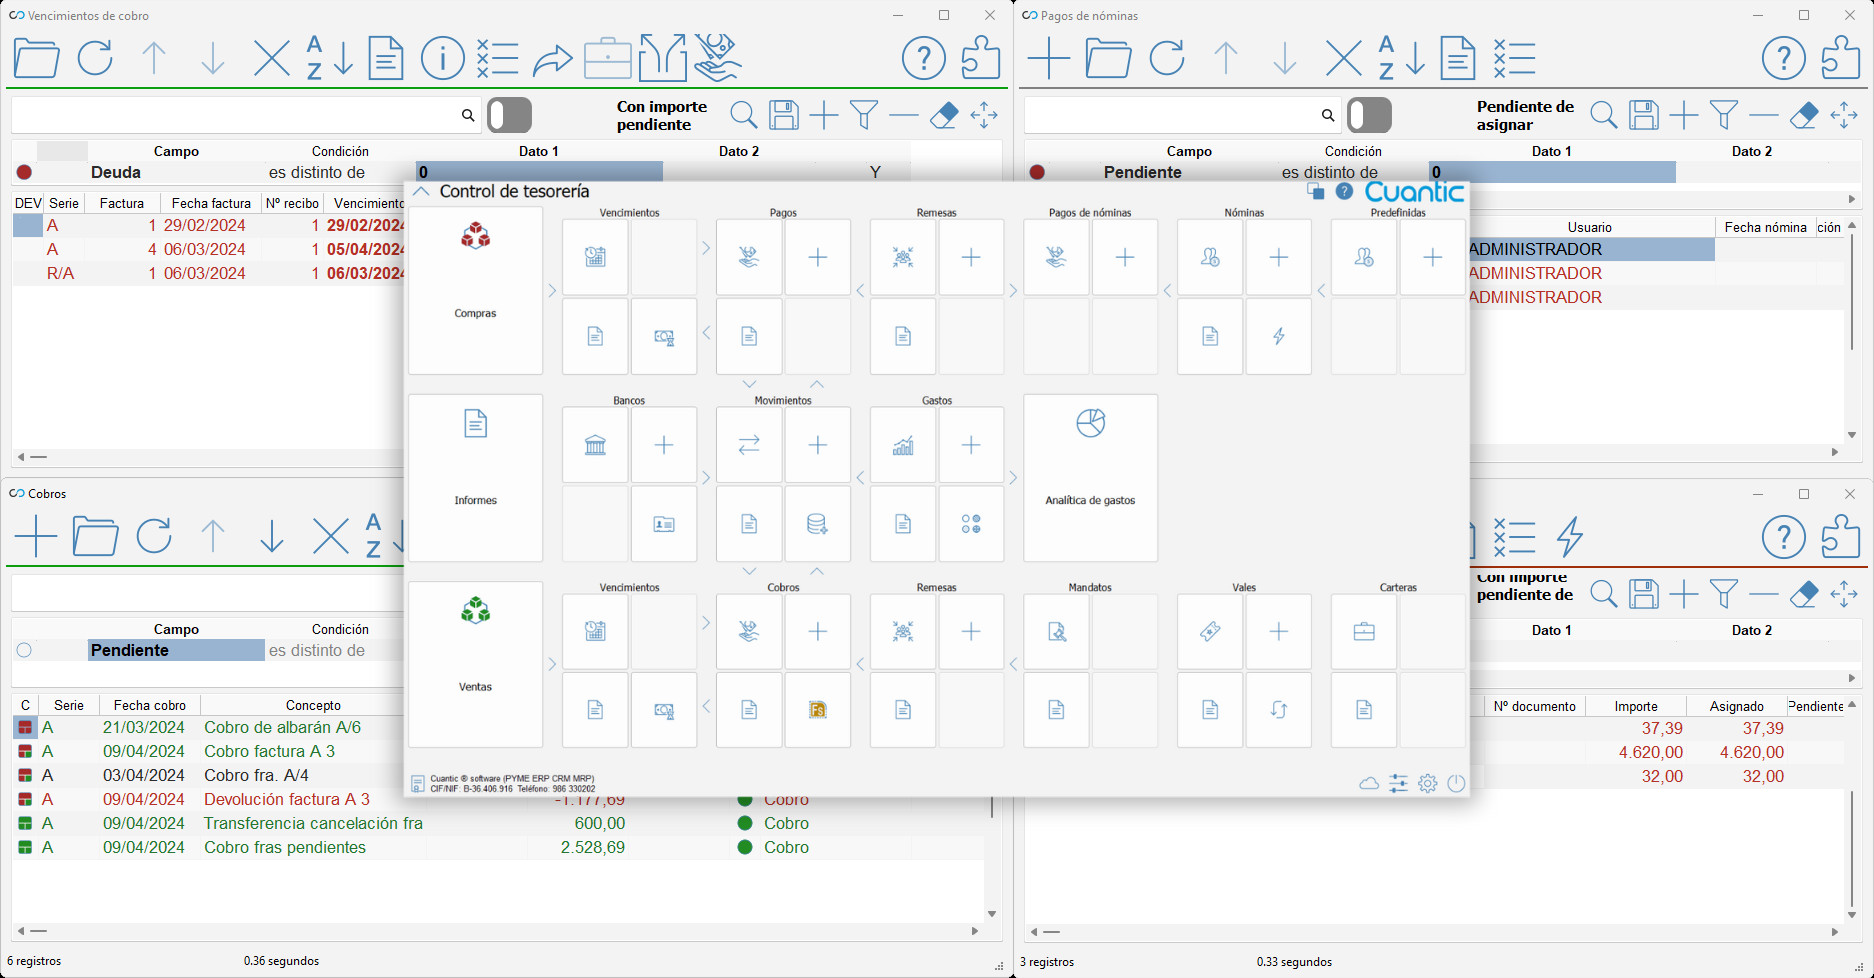Viewport: 1874px width, 978px height.
Task: Open Vales ticket icon
Action: pyautogui.click(x=1210, y=632)
